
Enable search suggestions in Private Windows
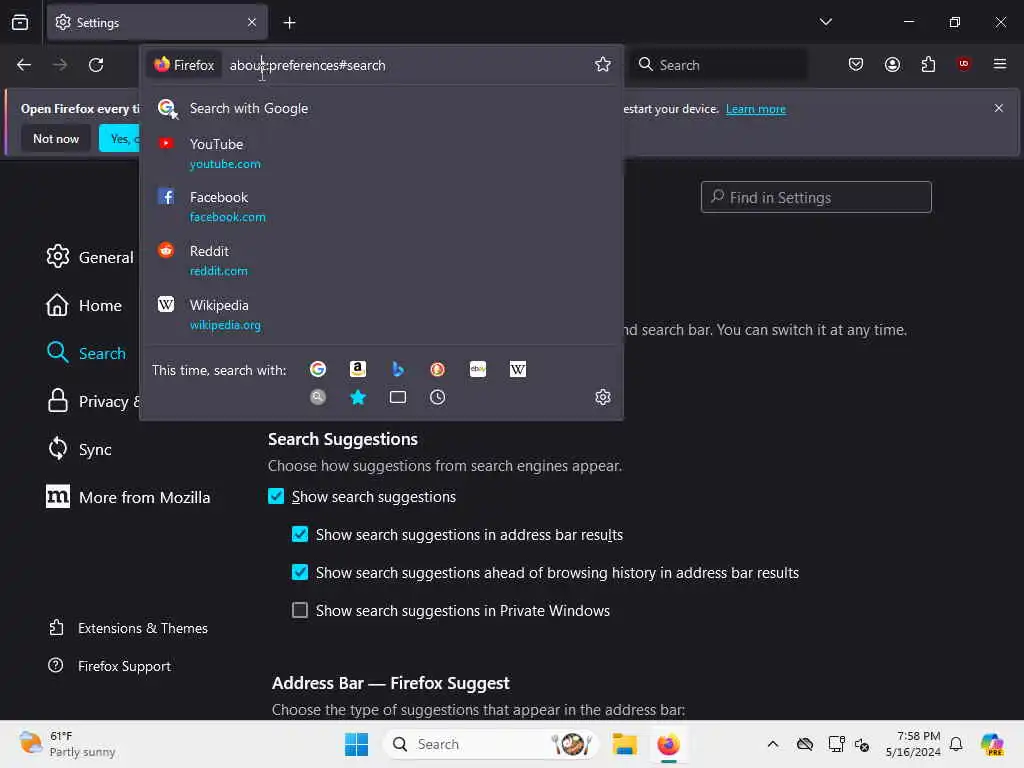pos(300,610)
